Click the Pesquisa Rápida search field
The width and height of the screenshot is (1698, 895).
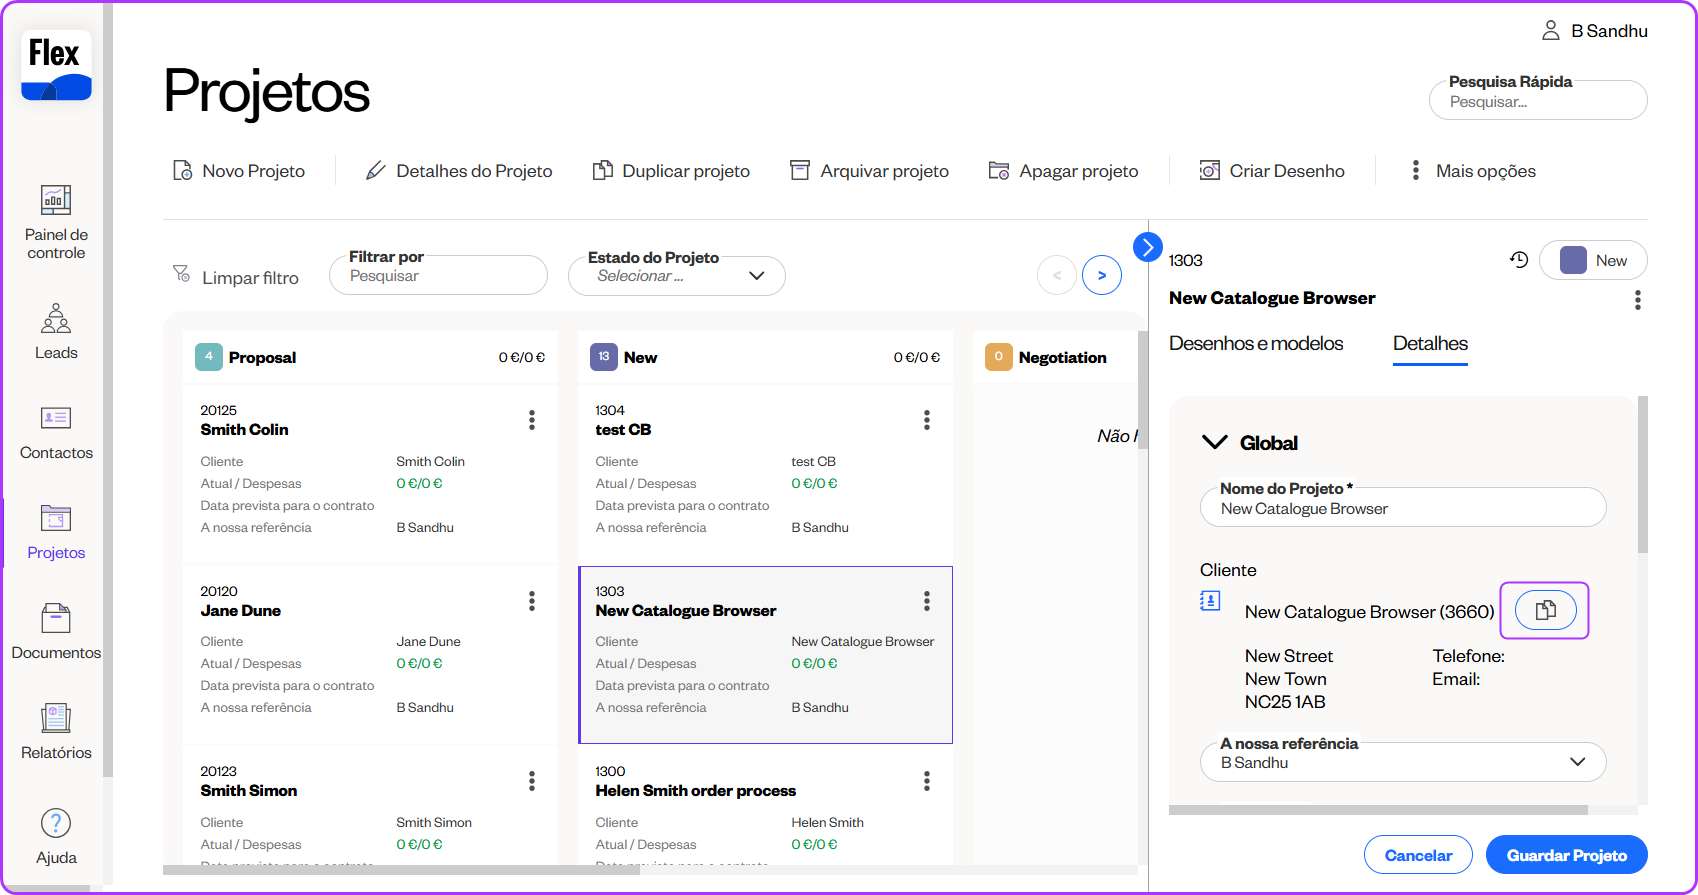click(1537, 102)
